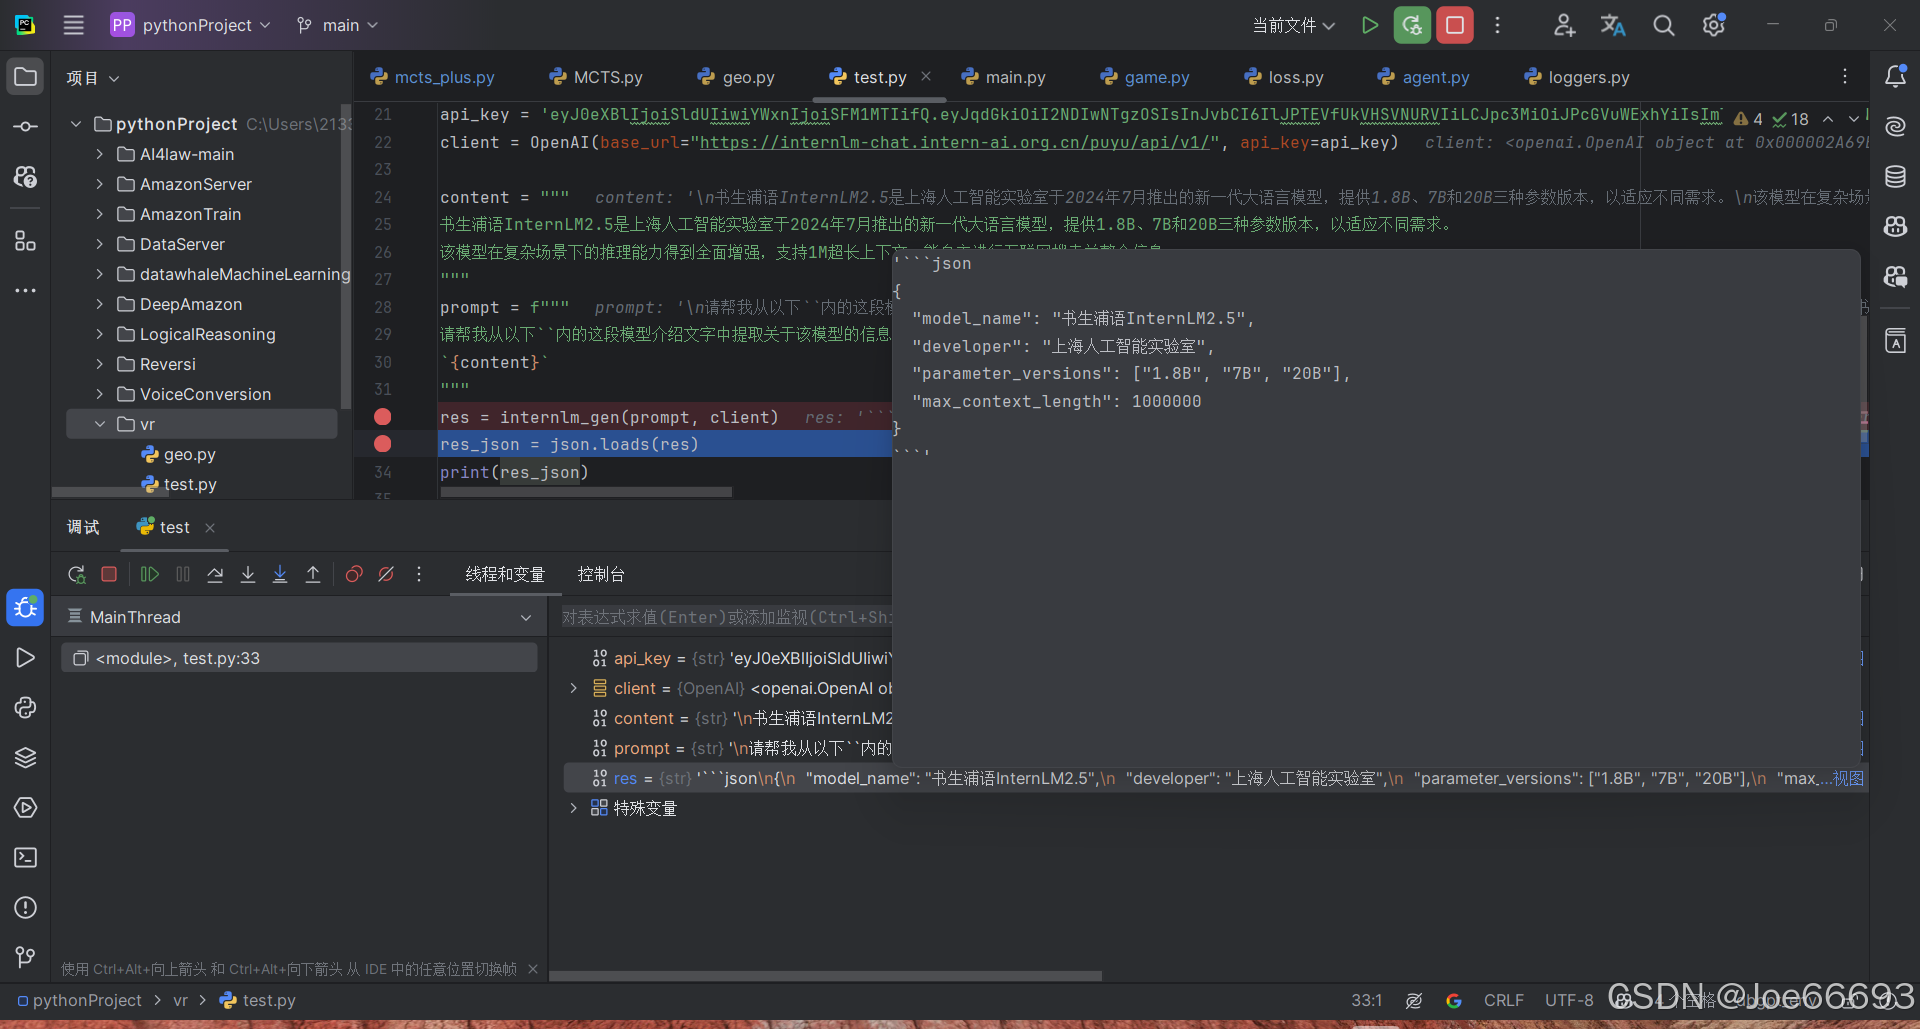1920x1029 pixels.
Task: Expand the AI4law-main folder
Action: [x=99, y=154]
